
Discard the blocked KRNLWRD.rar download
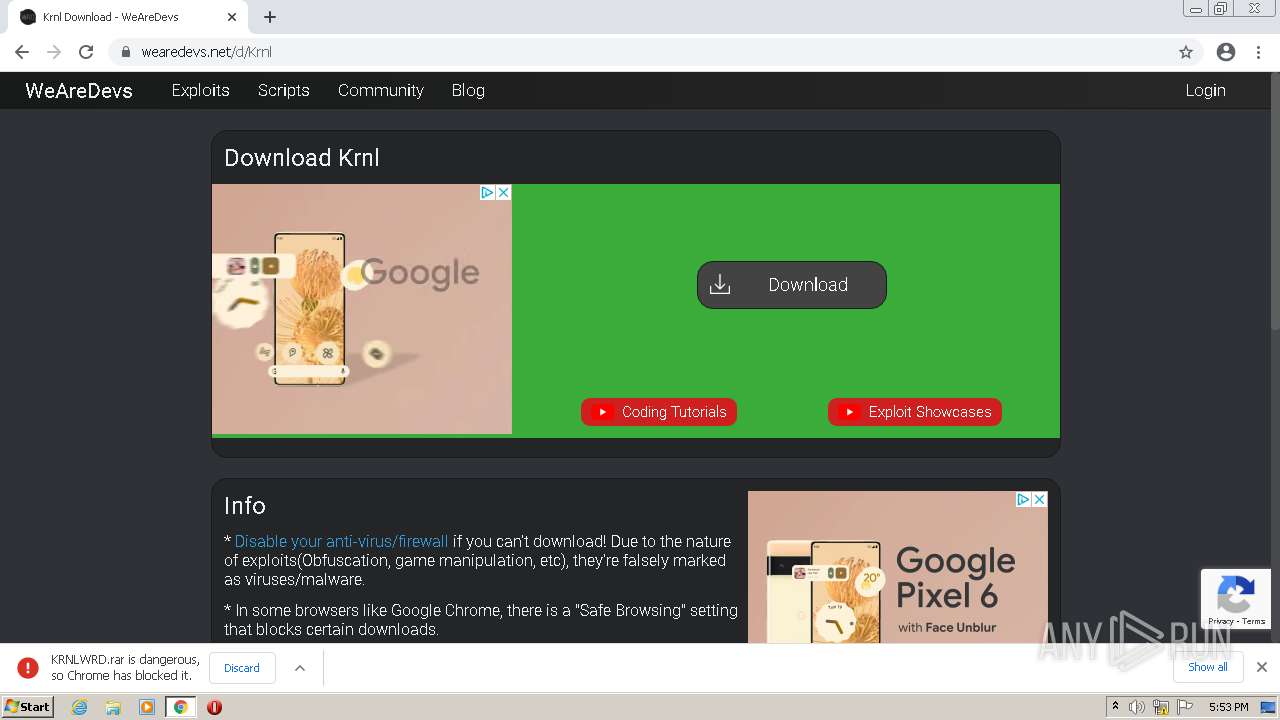[242, 668]
